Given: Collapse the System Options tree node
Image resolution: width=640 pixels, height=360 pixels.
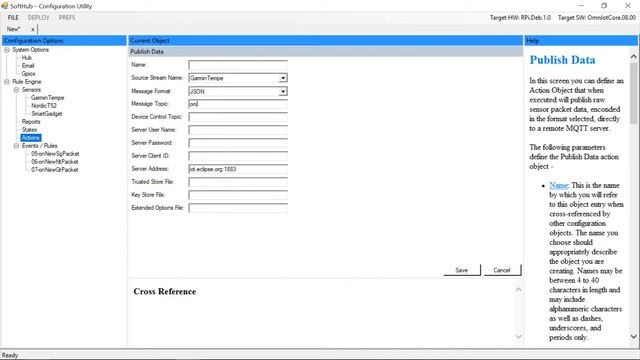Looking at the screenshot, I should (x=7, y=50).
